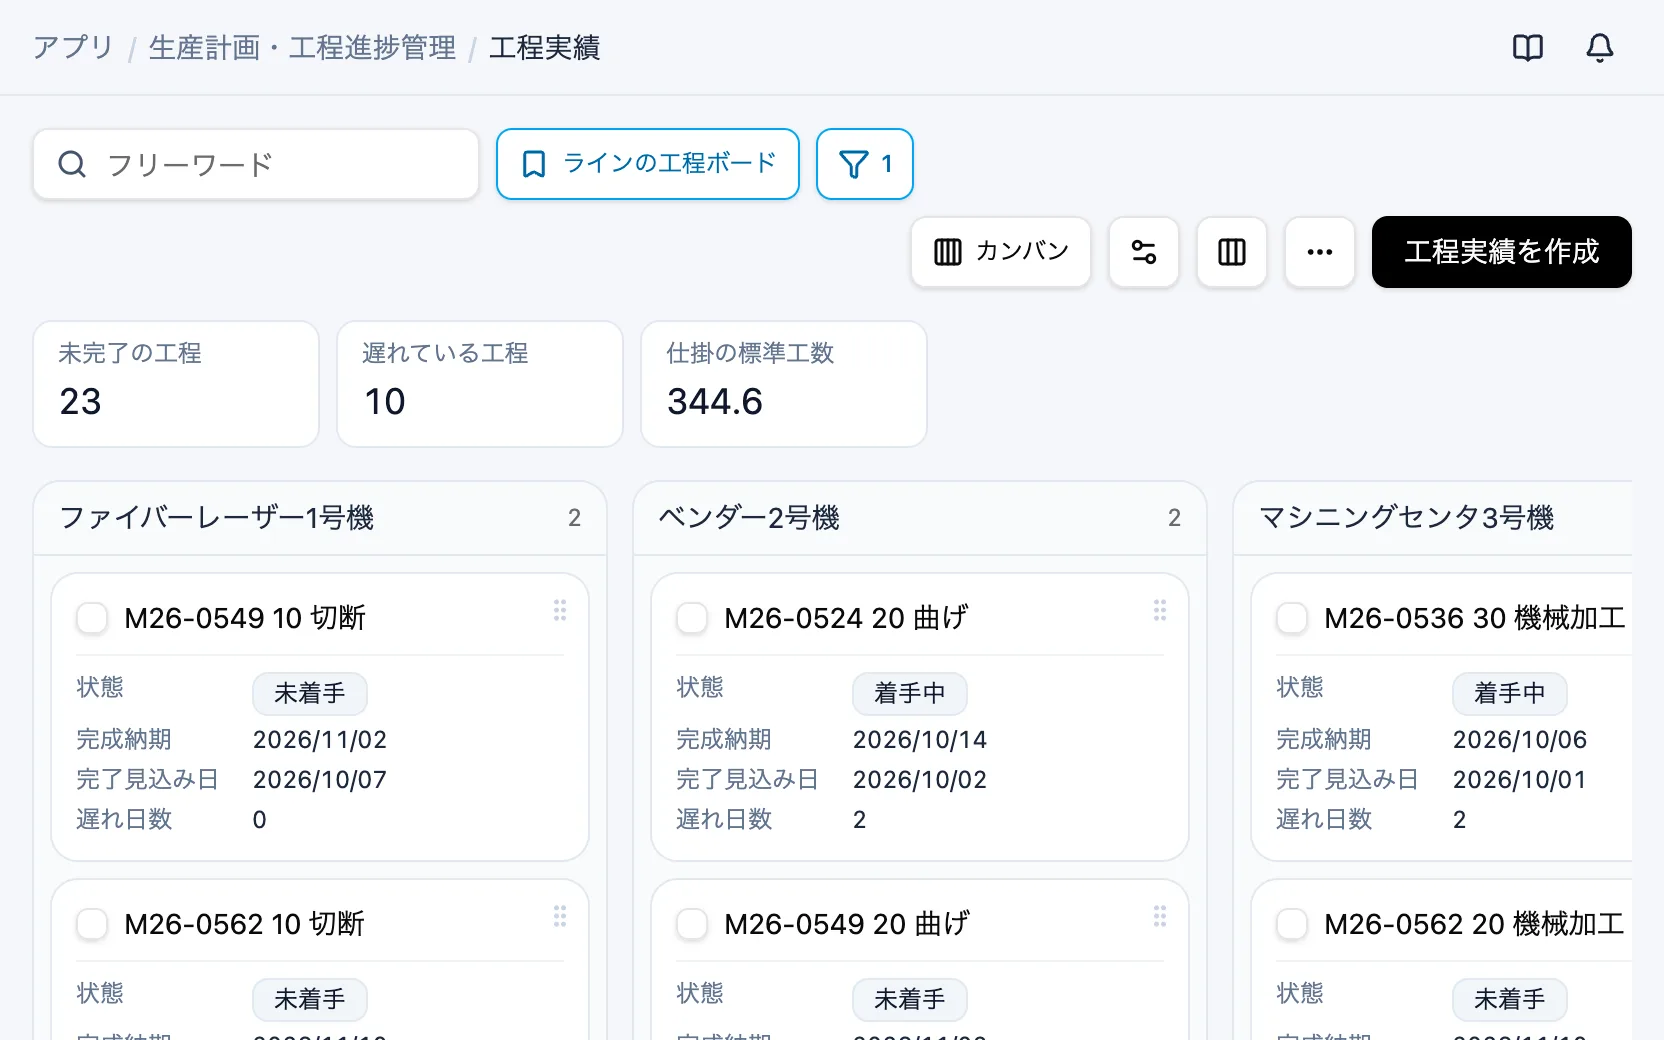Viewport: 1664px width, 1040px height.
Task: Click マシニングセンタ3号機 column header
Action: coord(1433,518)
